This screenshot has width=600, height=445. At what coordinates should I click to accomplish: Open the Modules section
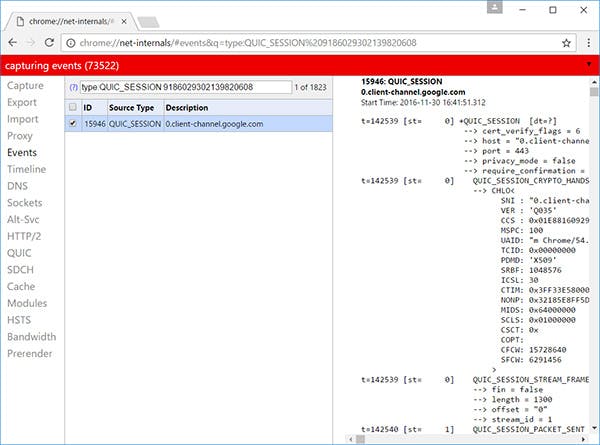tap(27, 303)
